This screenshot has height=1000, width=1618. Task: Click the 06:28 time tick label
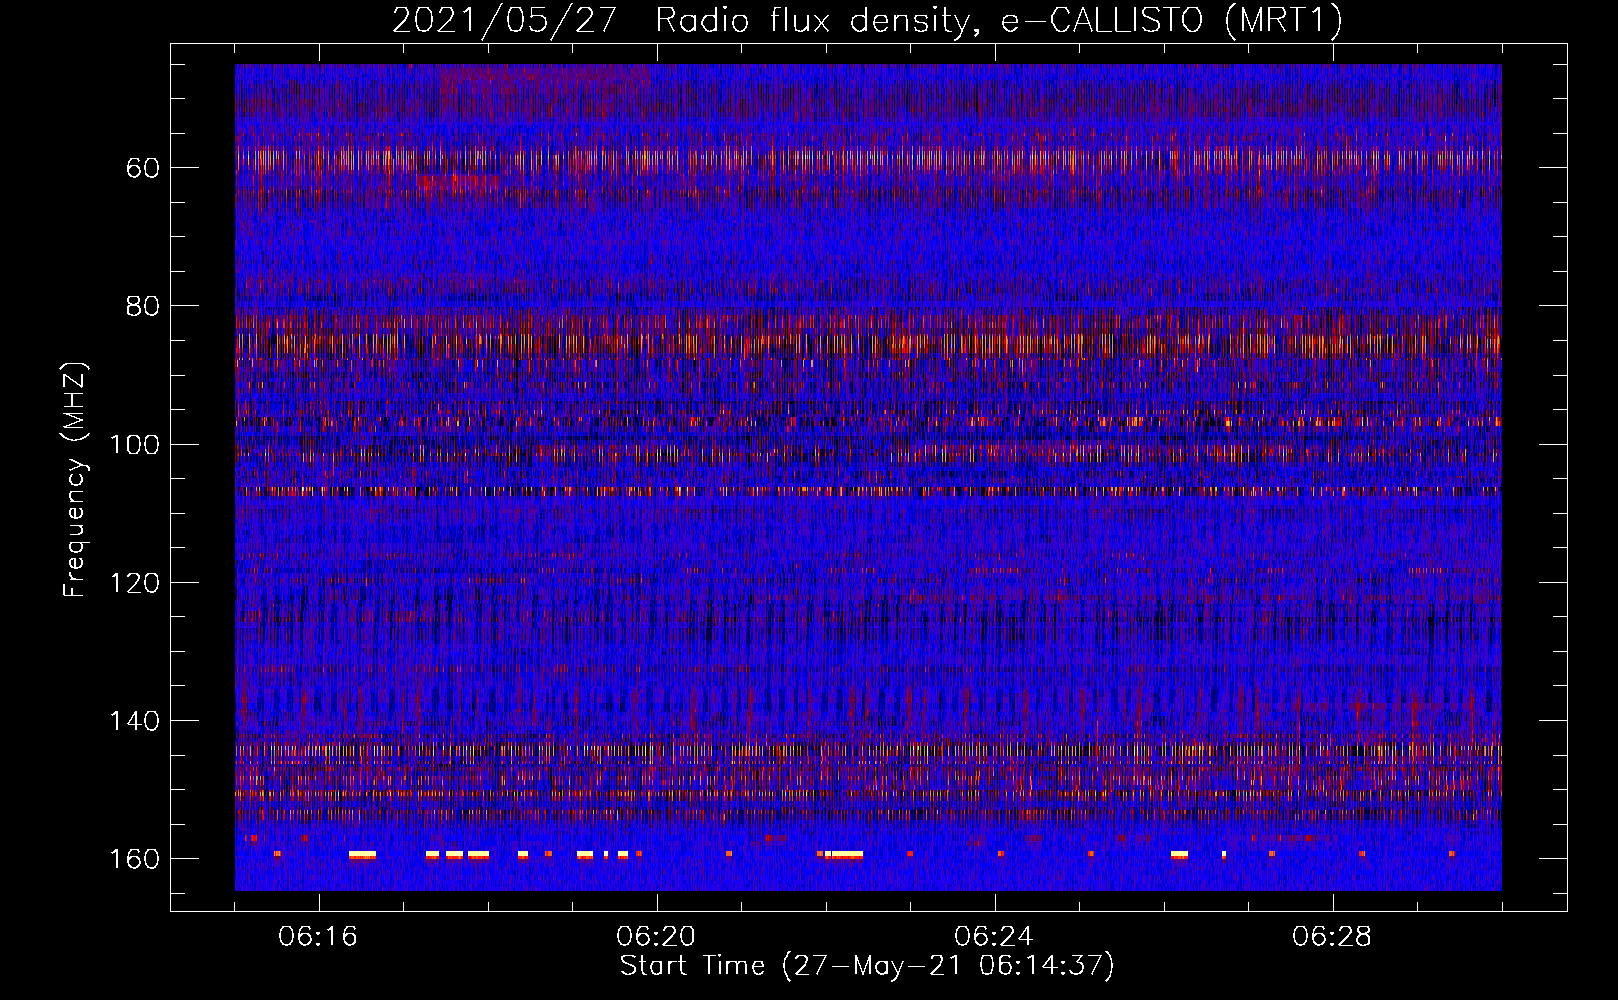(1332, 937)
